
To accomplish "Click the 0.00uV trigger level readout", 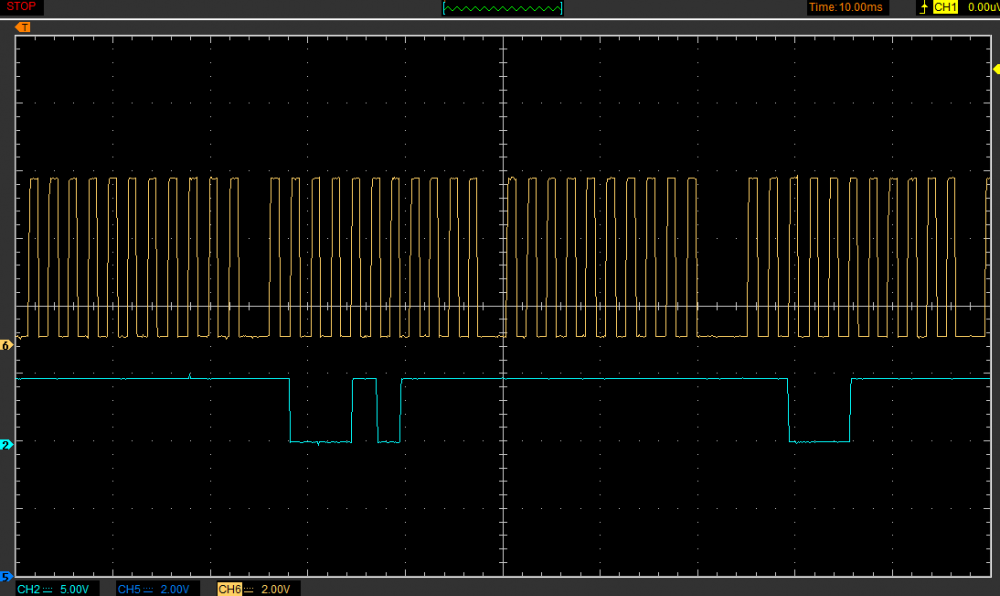I will [x=983, y=8].
